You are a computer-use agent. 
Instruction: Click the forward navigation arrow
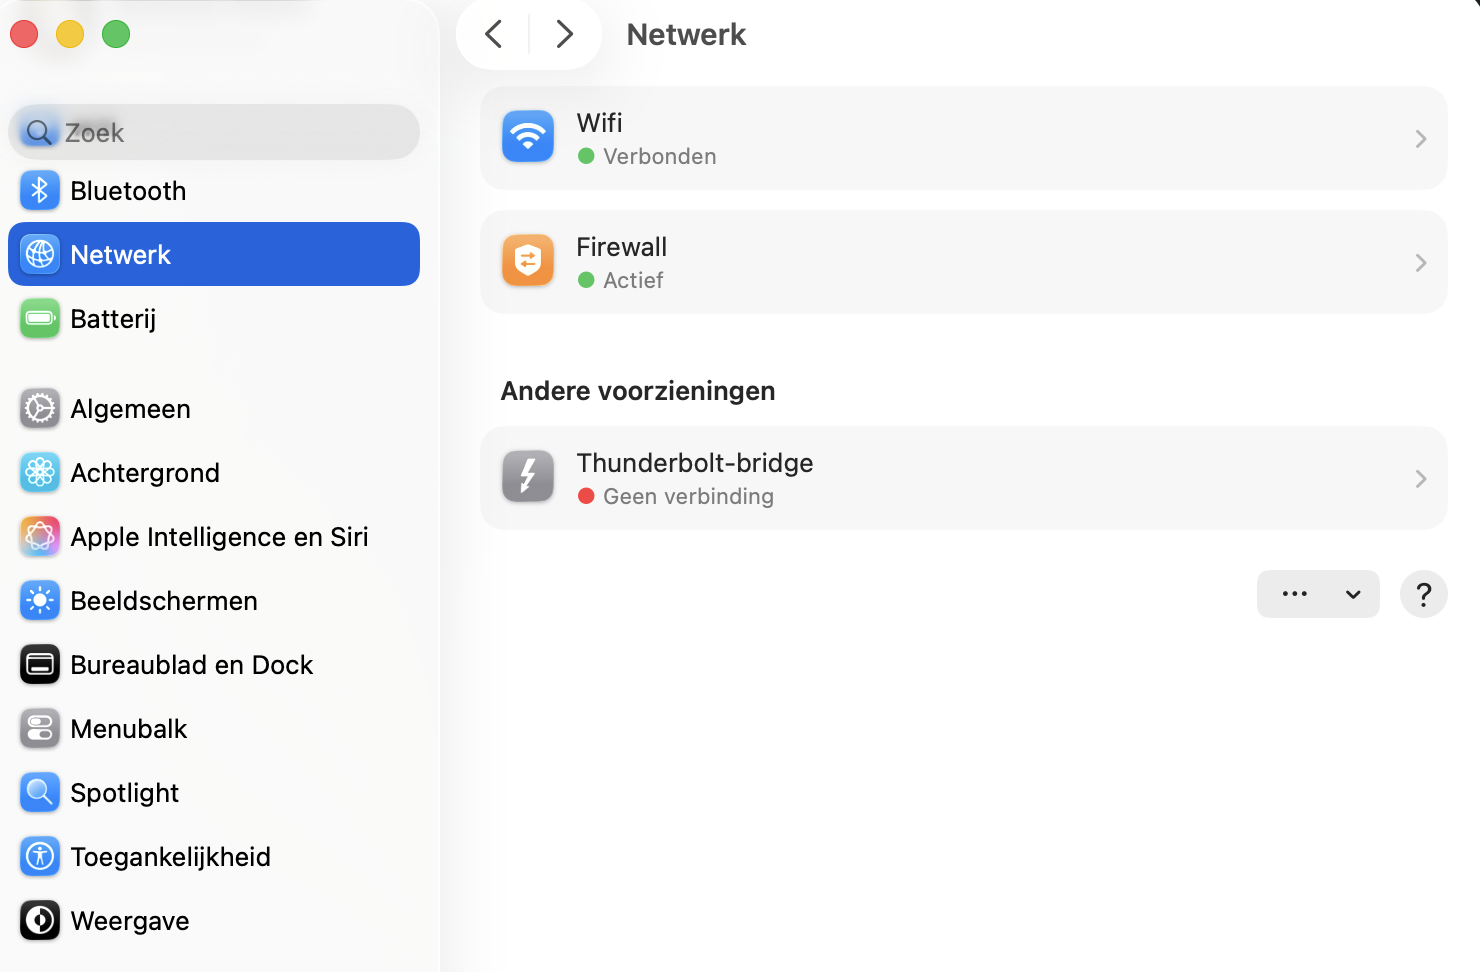[565, 33]
